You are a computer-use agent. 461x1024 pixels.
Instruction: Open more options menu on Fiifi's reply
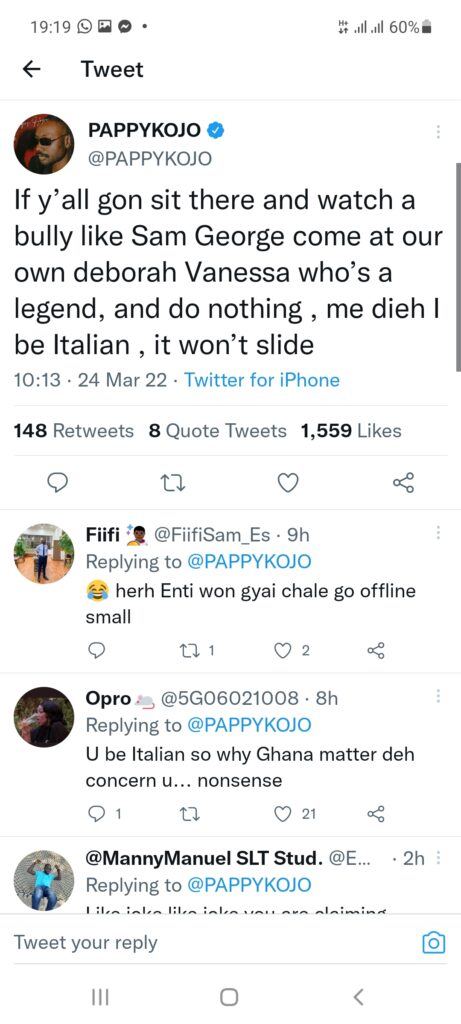pos(438,533)
